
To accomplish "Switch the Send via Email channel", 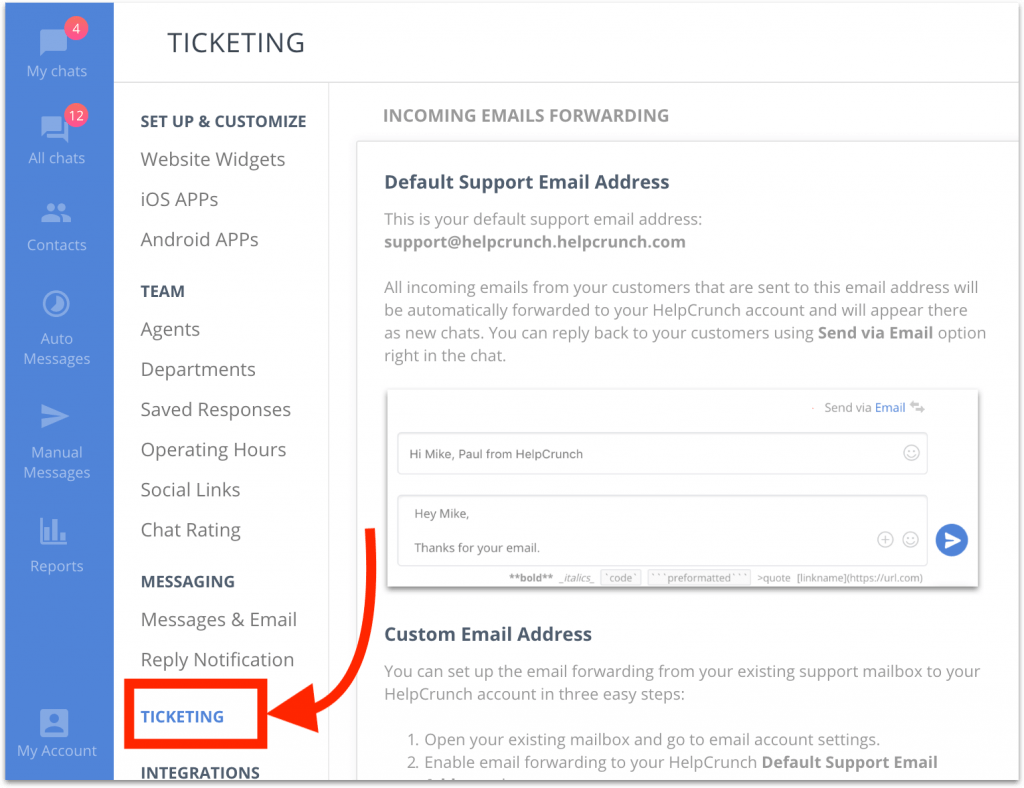I will (918, 407).
